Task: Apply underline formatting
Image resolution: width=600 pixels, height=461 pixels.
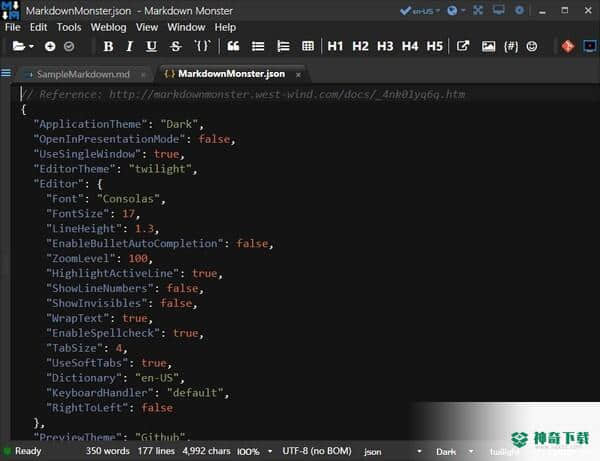Action: tap(152, 47)
